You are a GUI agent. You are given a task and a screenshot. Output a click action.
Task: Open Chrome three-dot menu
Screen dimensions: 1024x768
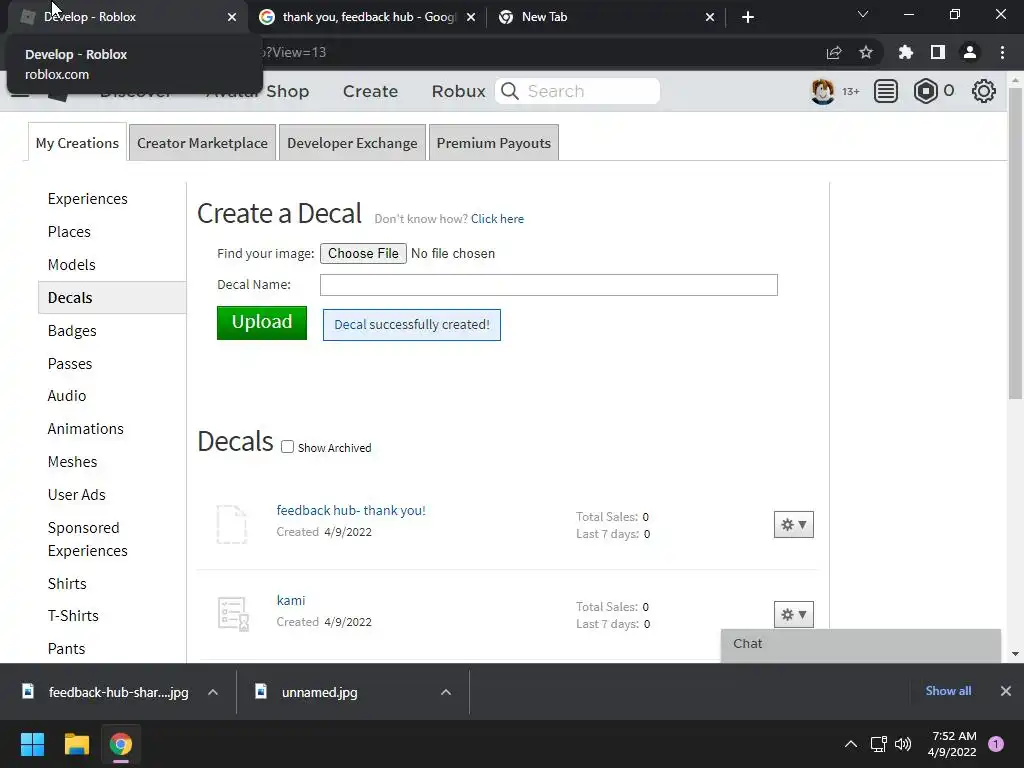pos(1002,52)
